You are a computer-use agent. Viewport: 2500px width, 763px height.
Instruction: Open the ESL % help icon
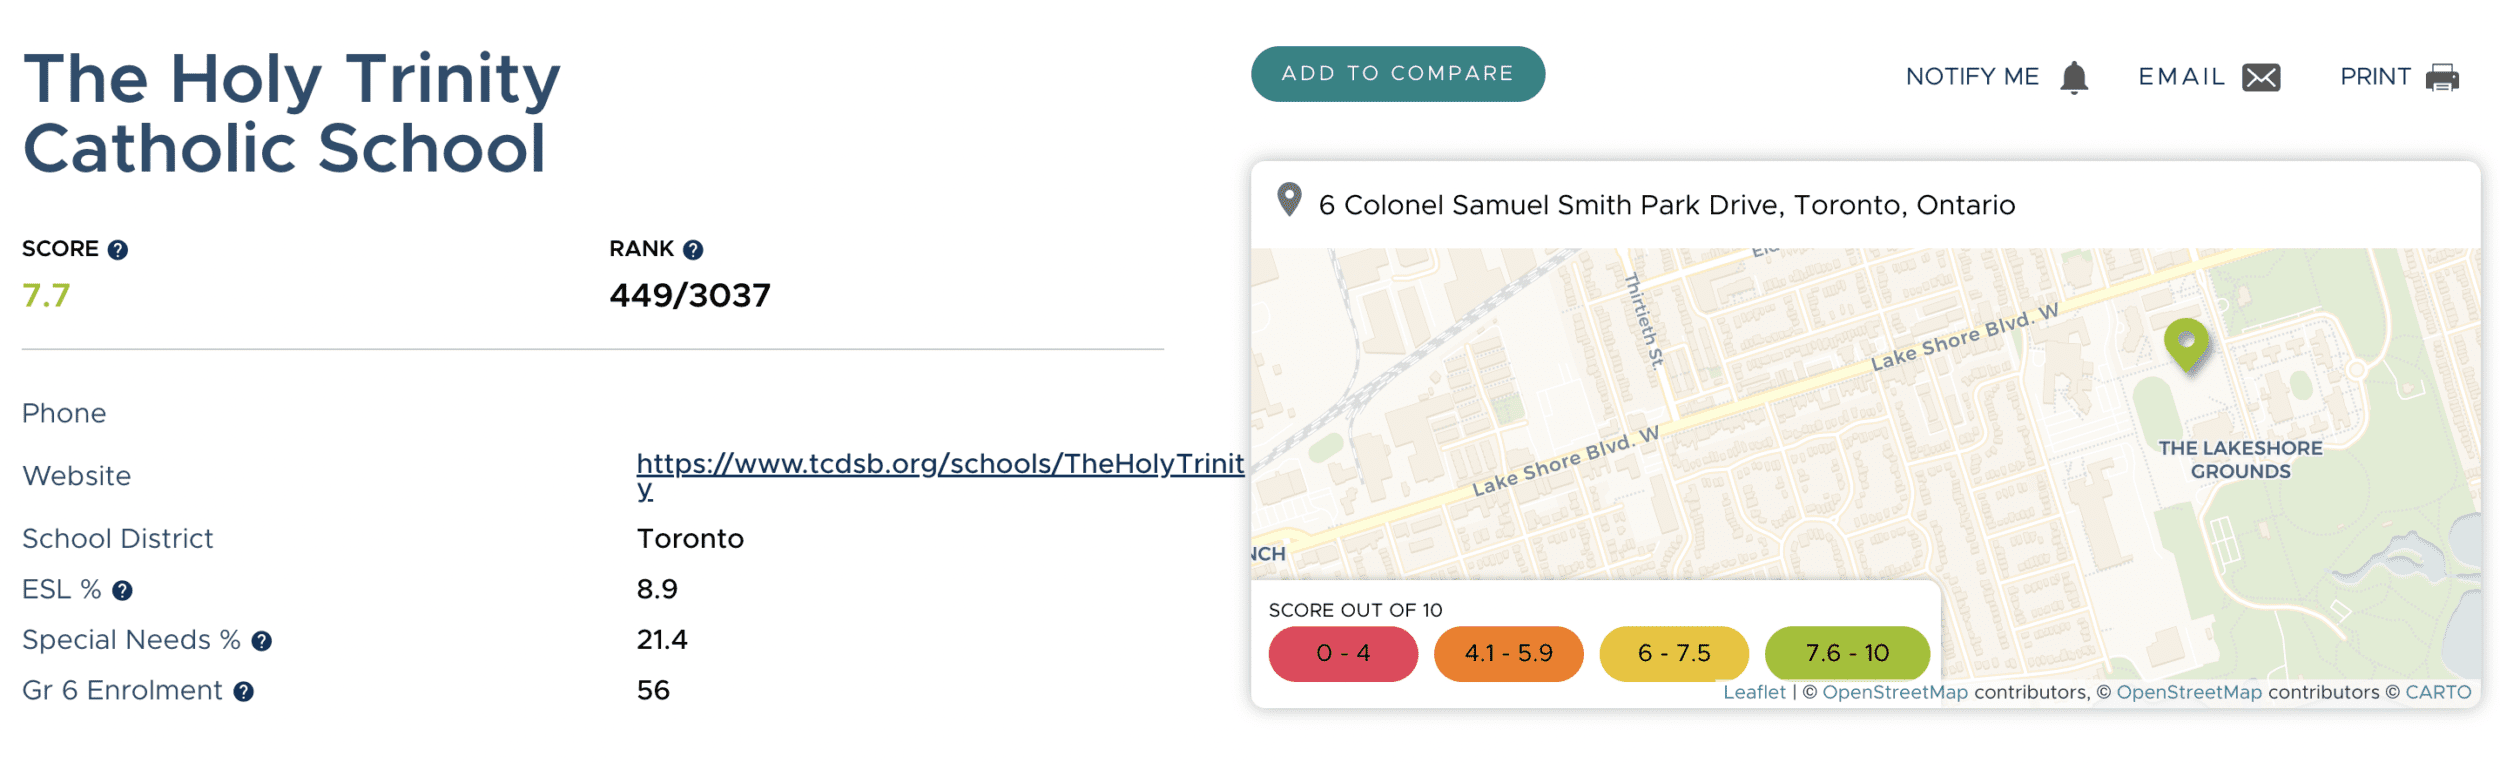122,591
